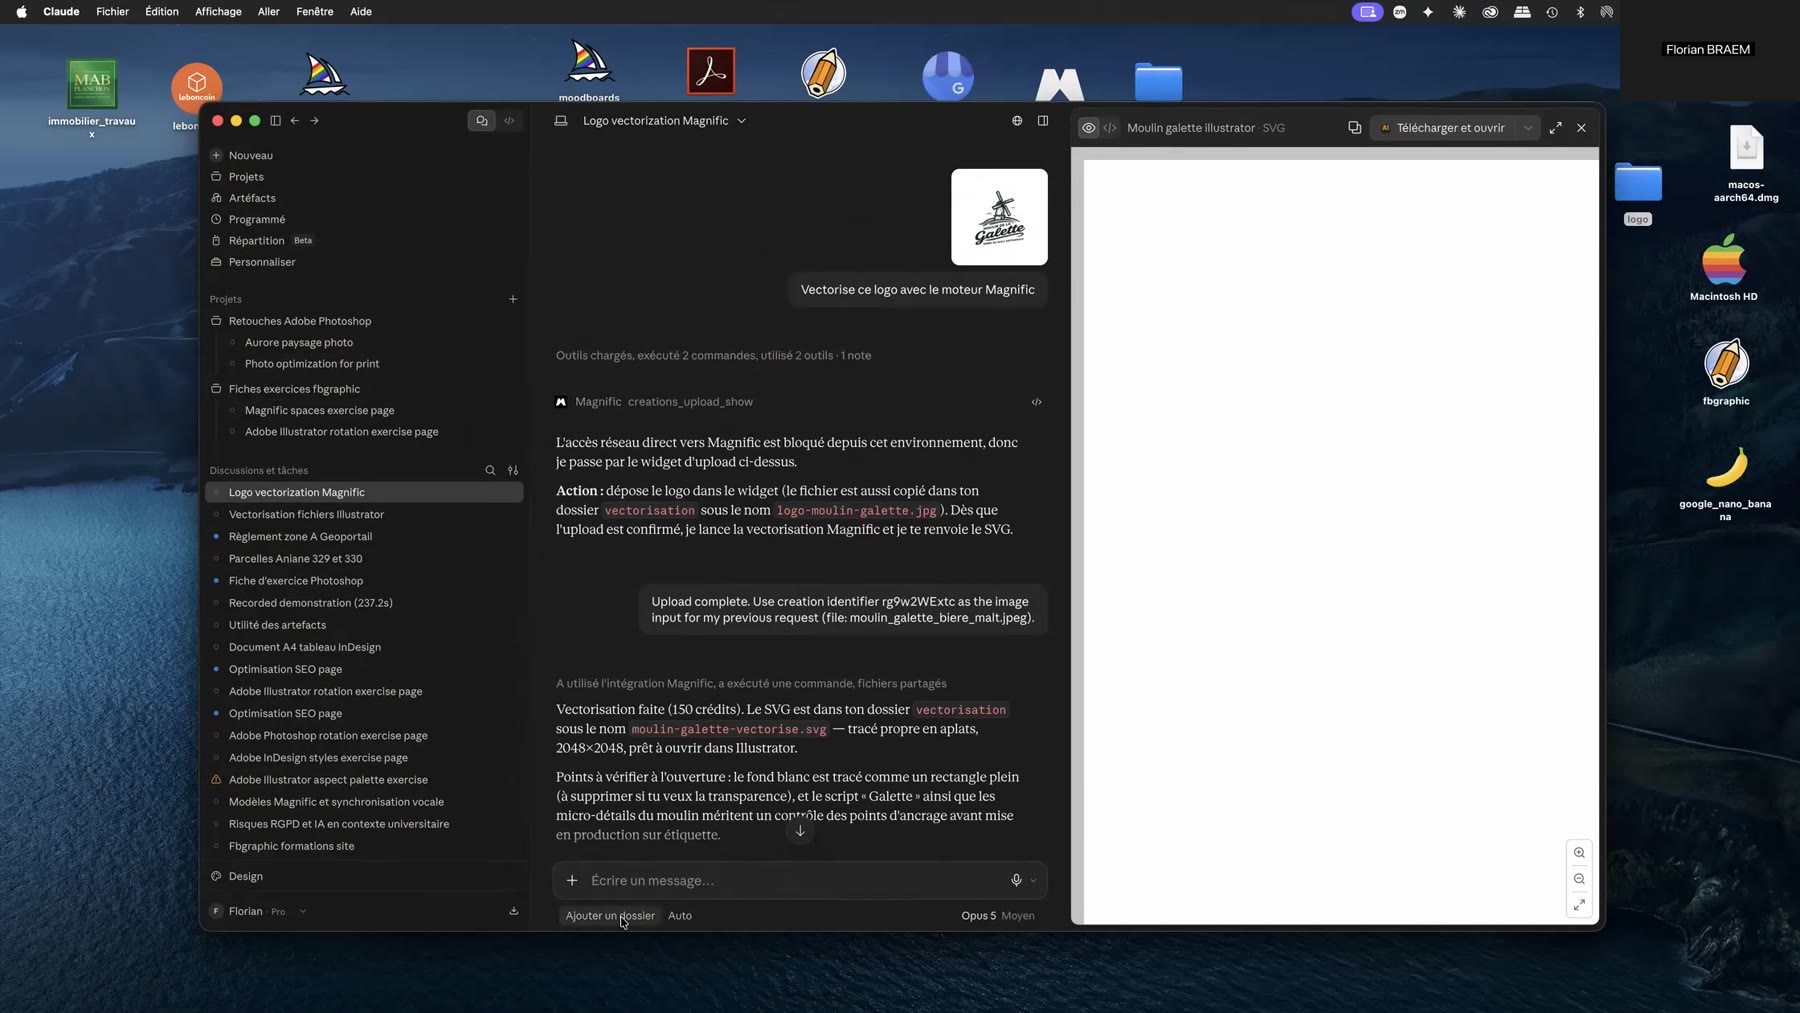This screenshot has width=1800, height=1013.
Task: Go forward with the right arrow
Action: [x=314, y=121]
